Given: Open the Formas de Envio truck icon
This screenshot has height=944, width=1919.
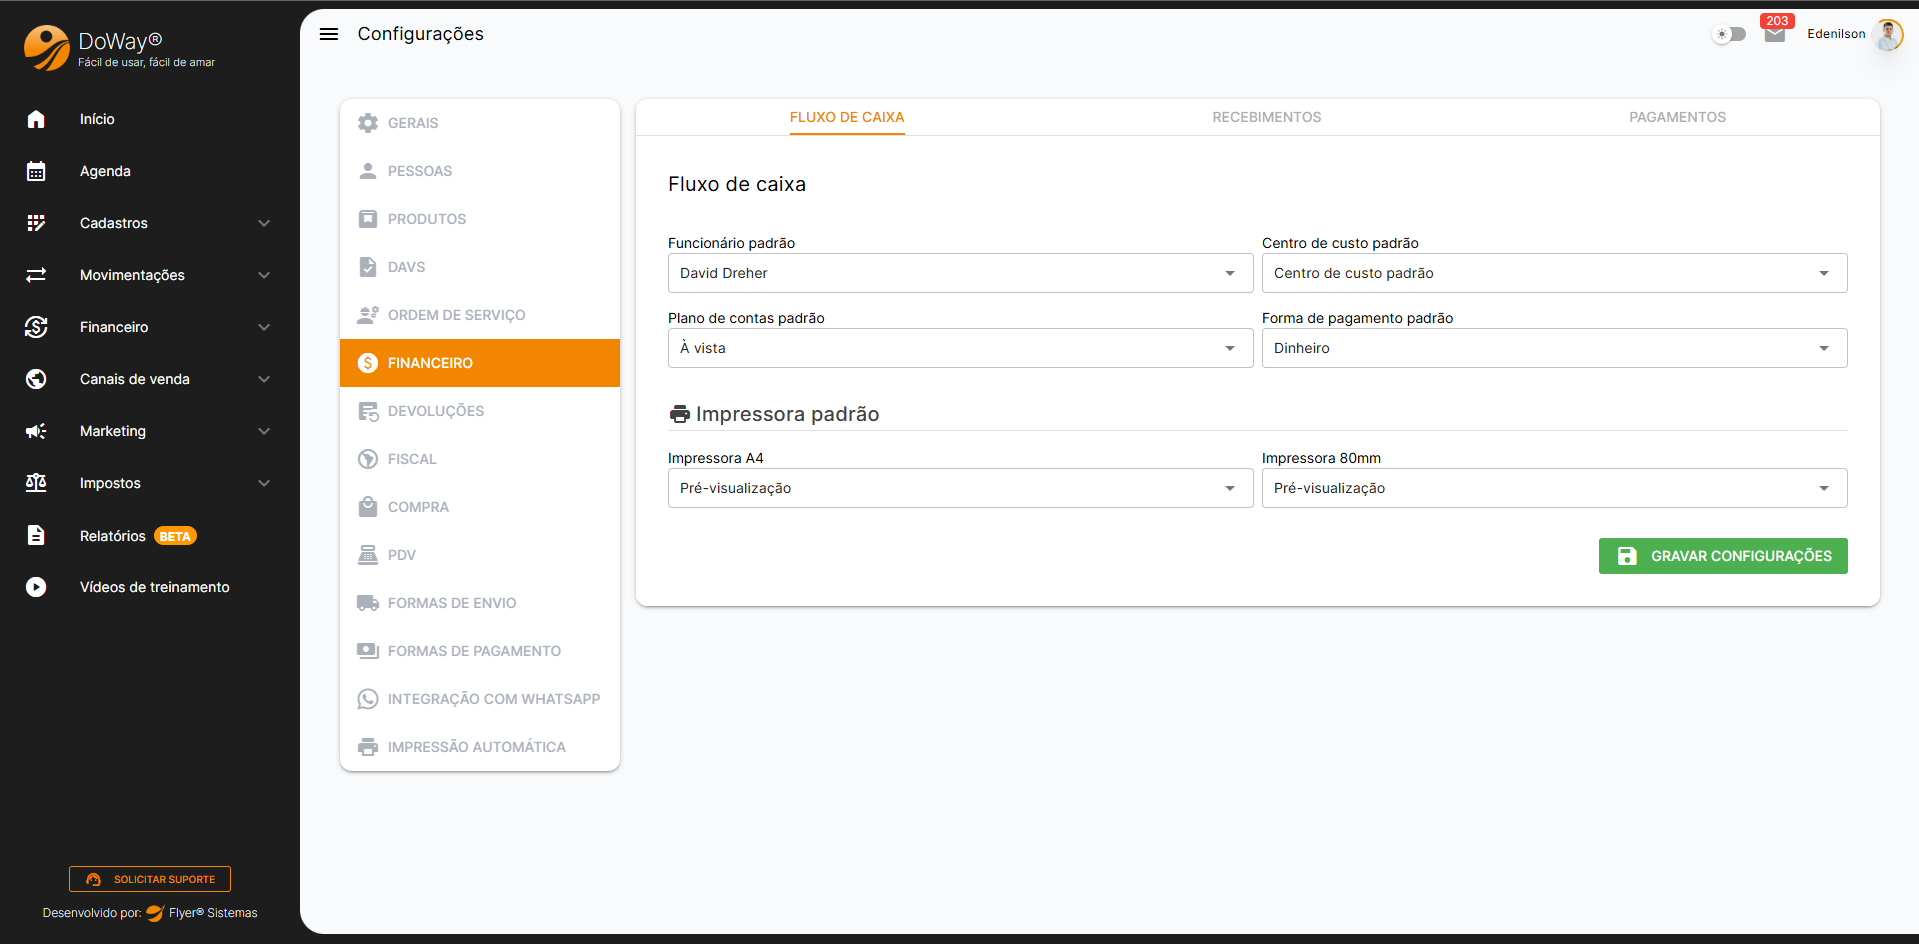Looking at the screenshot, I should pos(368,603).
